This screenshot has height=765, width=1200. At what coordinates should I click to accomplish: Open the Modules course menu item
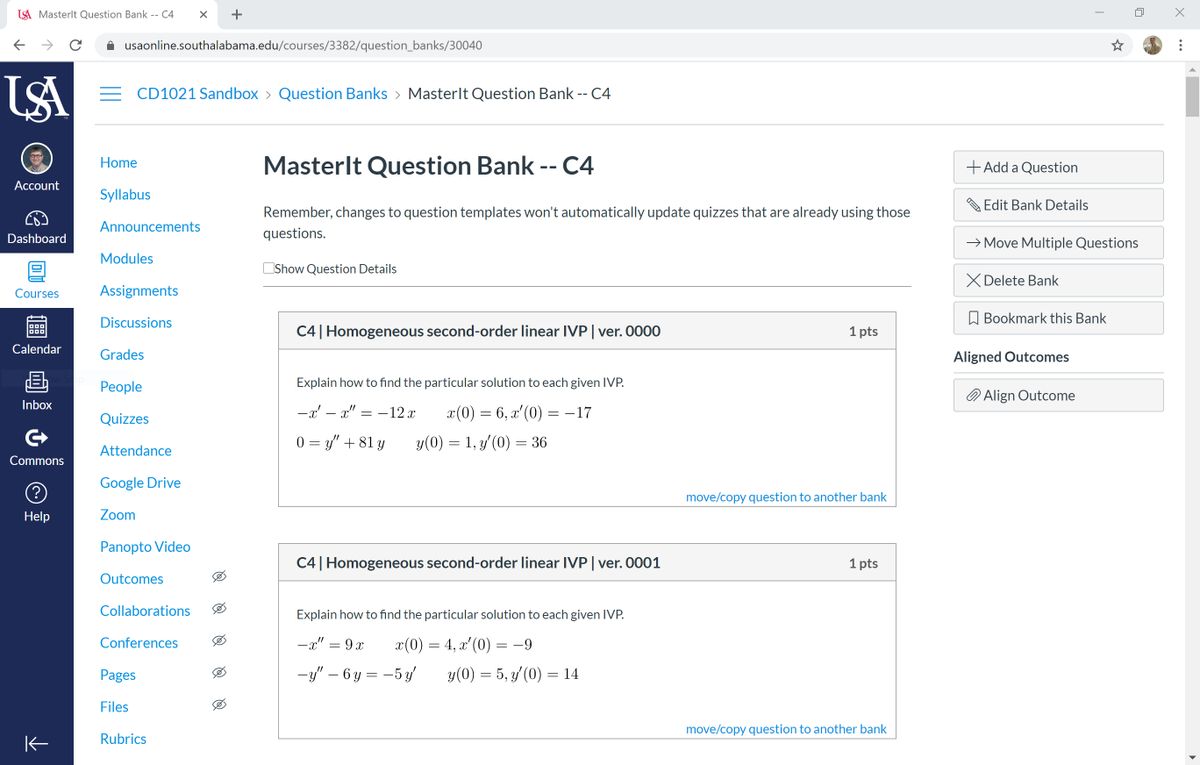click(126, 258)
